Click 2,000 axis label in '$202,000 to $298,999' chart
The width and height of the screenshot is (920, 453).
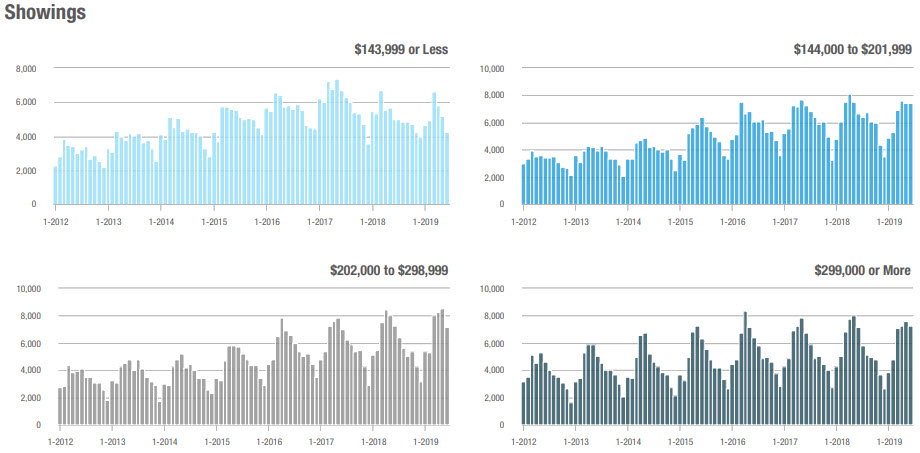click(31, 398)
